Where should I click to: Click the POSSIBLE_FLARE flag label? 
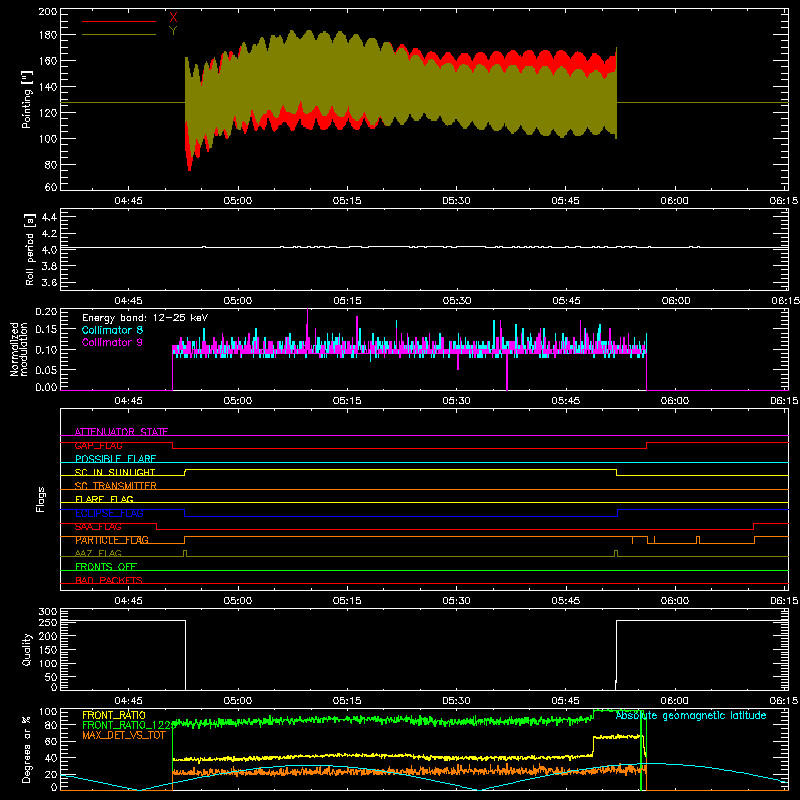115,459
